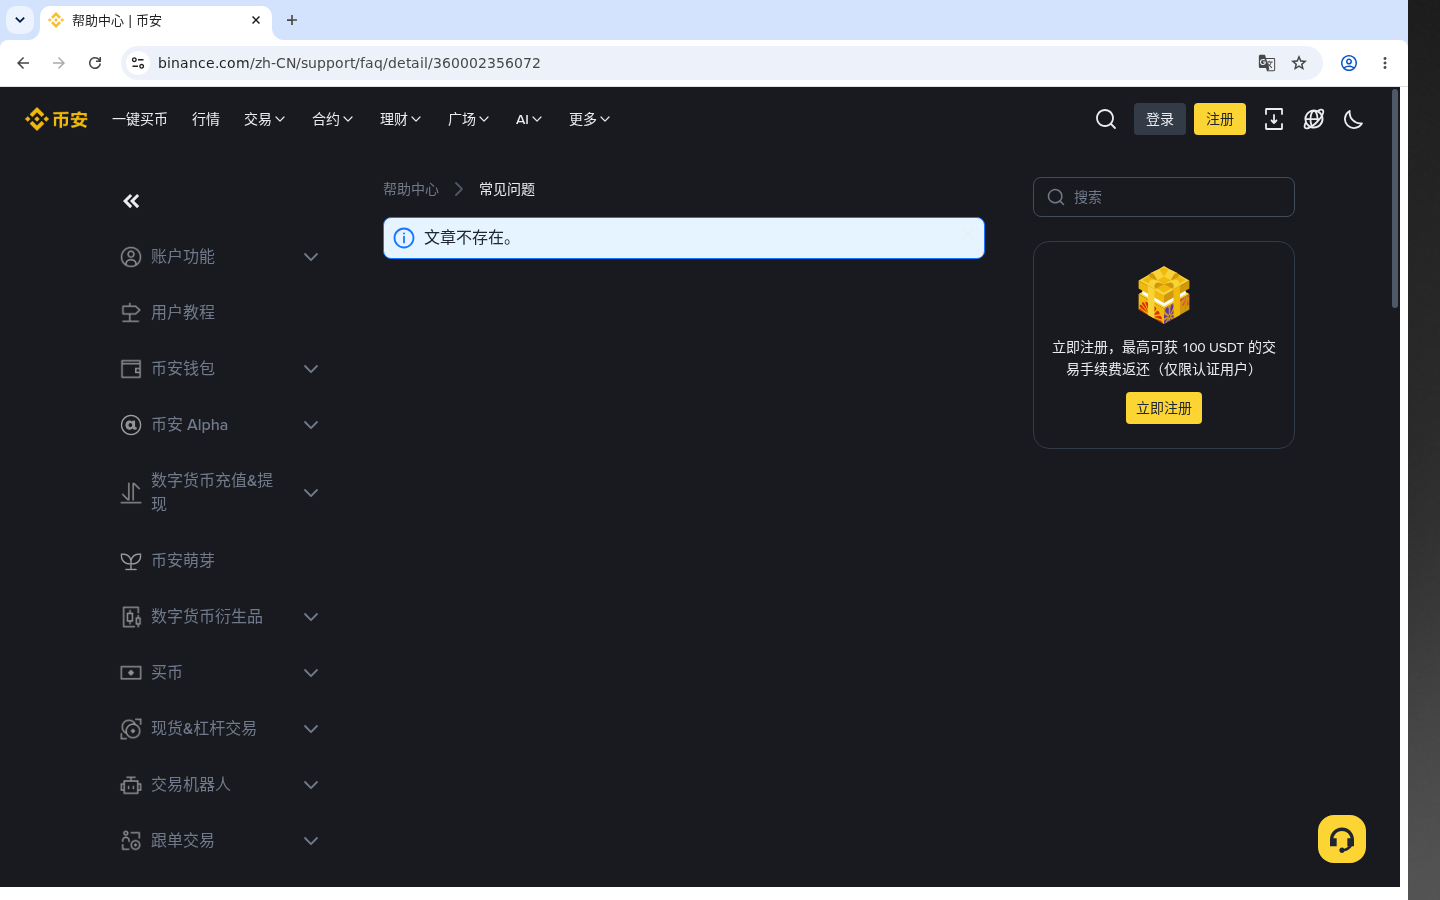This screenshot has width=1440, height=900.
Task: Expand the 买币 section chevron
Action: [x=311, y=673]
